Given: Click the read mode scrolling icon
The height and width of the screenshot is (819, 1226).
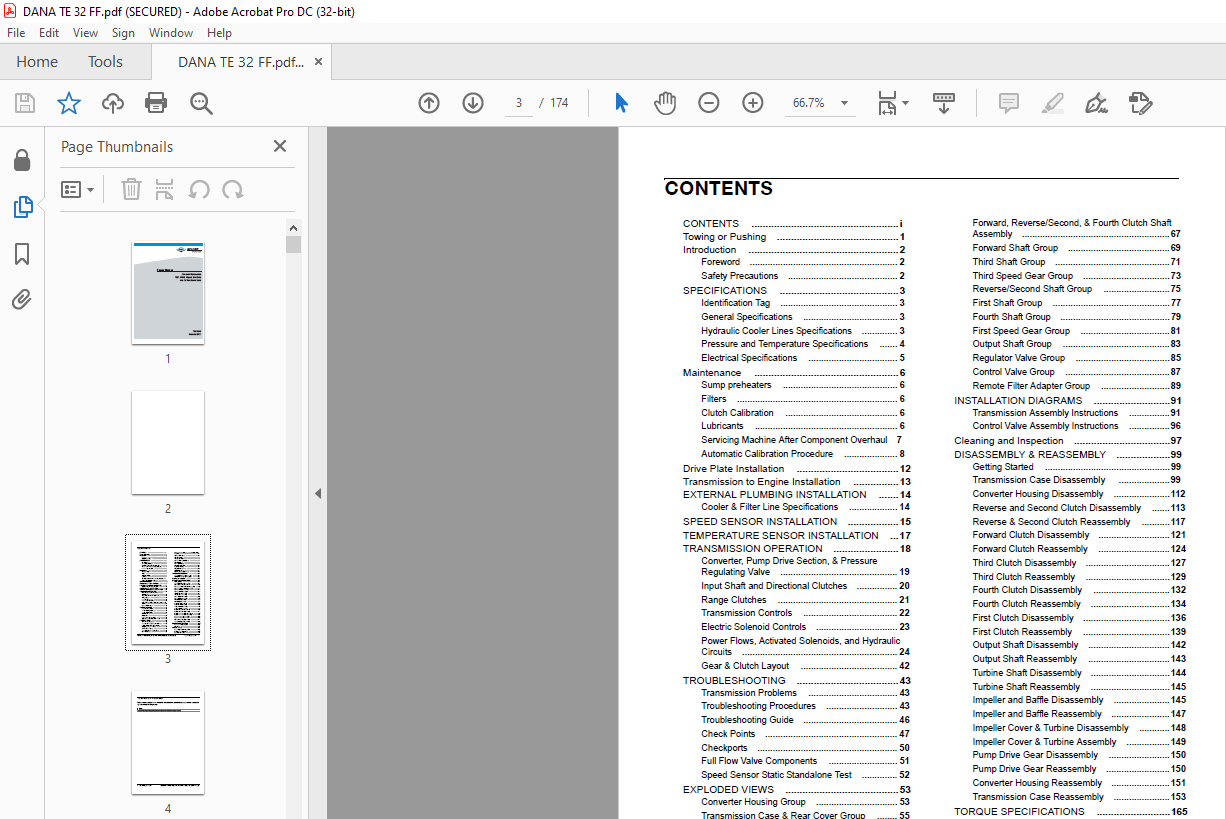Looking at the screenshot, I should 944,103.
